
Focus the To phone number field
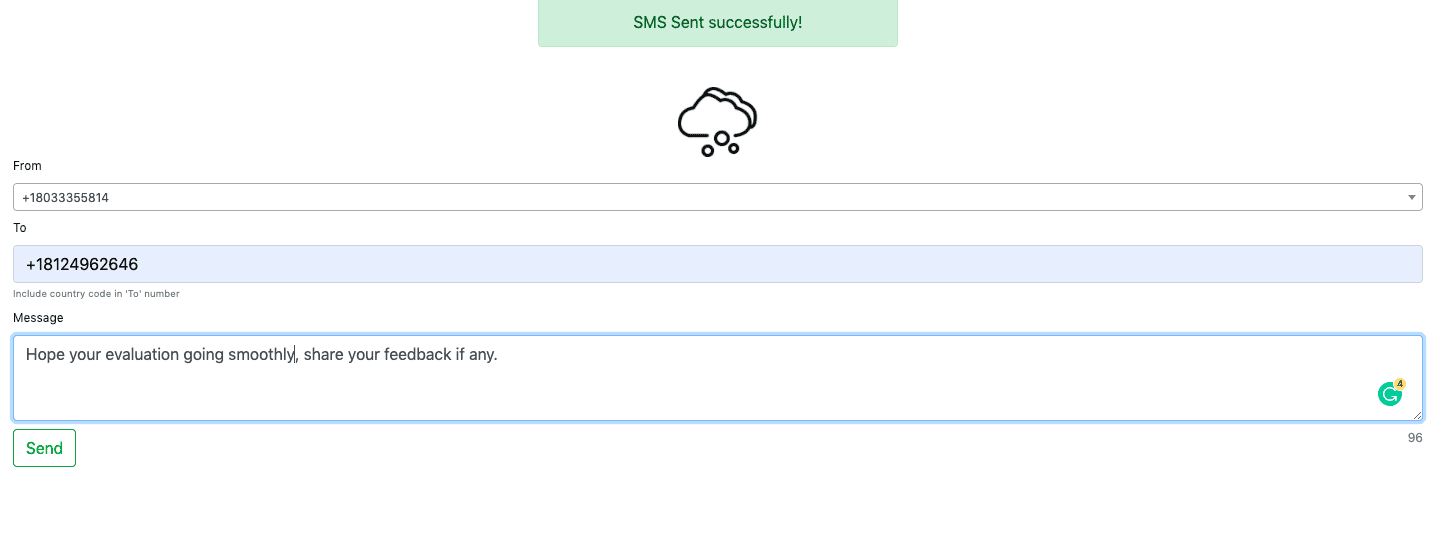click(717, 264)
